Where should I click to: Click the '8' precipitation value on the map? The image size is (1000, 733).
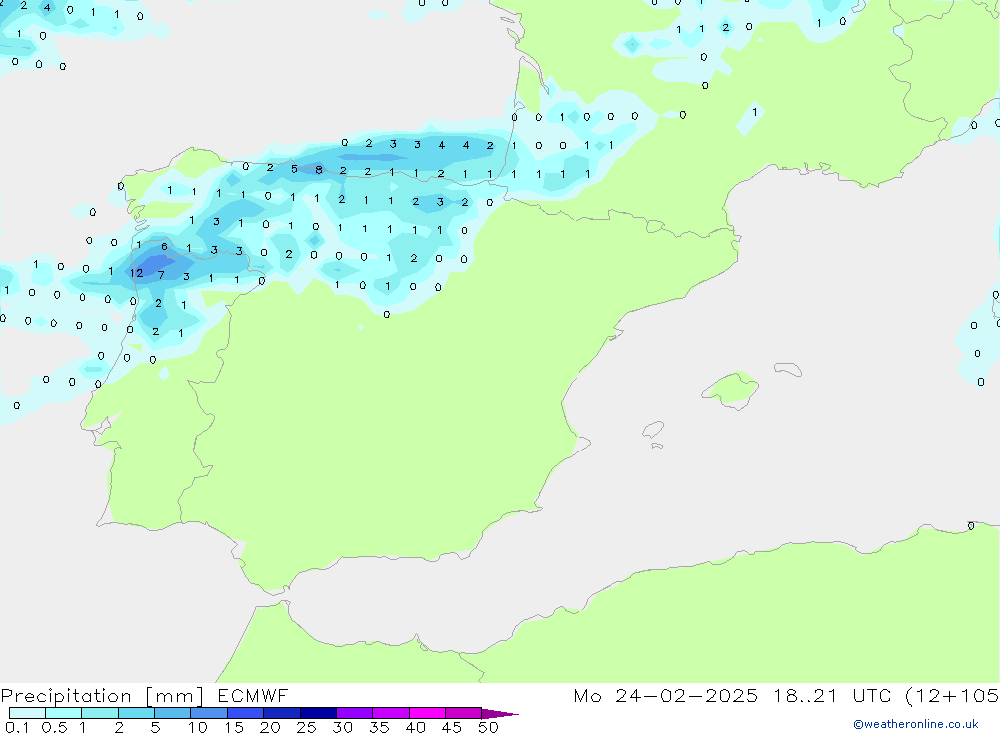tap(318, 170)
